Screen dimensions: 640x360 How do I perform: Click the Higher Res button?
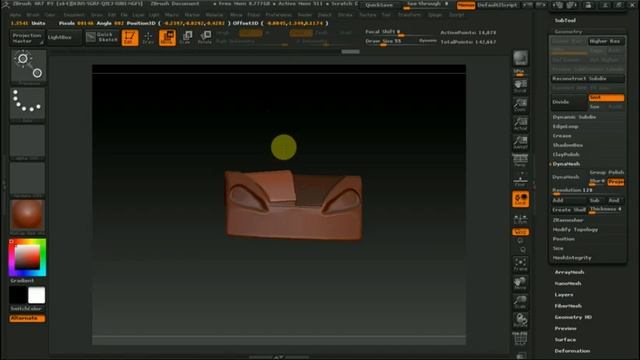607,41
